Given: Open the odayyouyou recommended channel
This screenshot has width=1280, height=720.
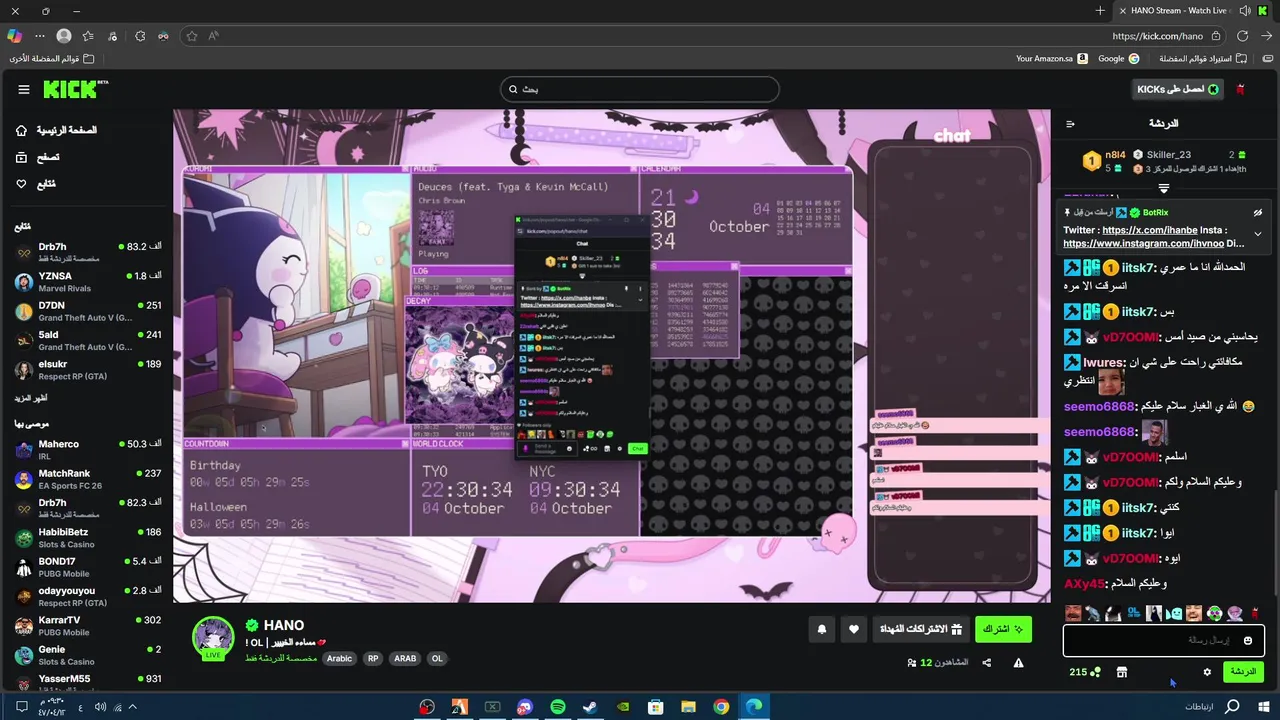Looking at the screenshot, I should [x=88, y=597].
